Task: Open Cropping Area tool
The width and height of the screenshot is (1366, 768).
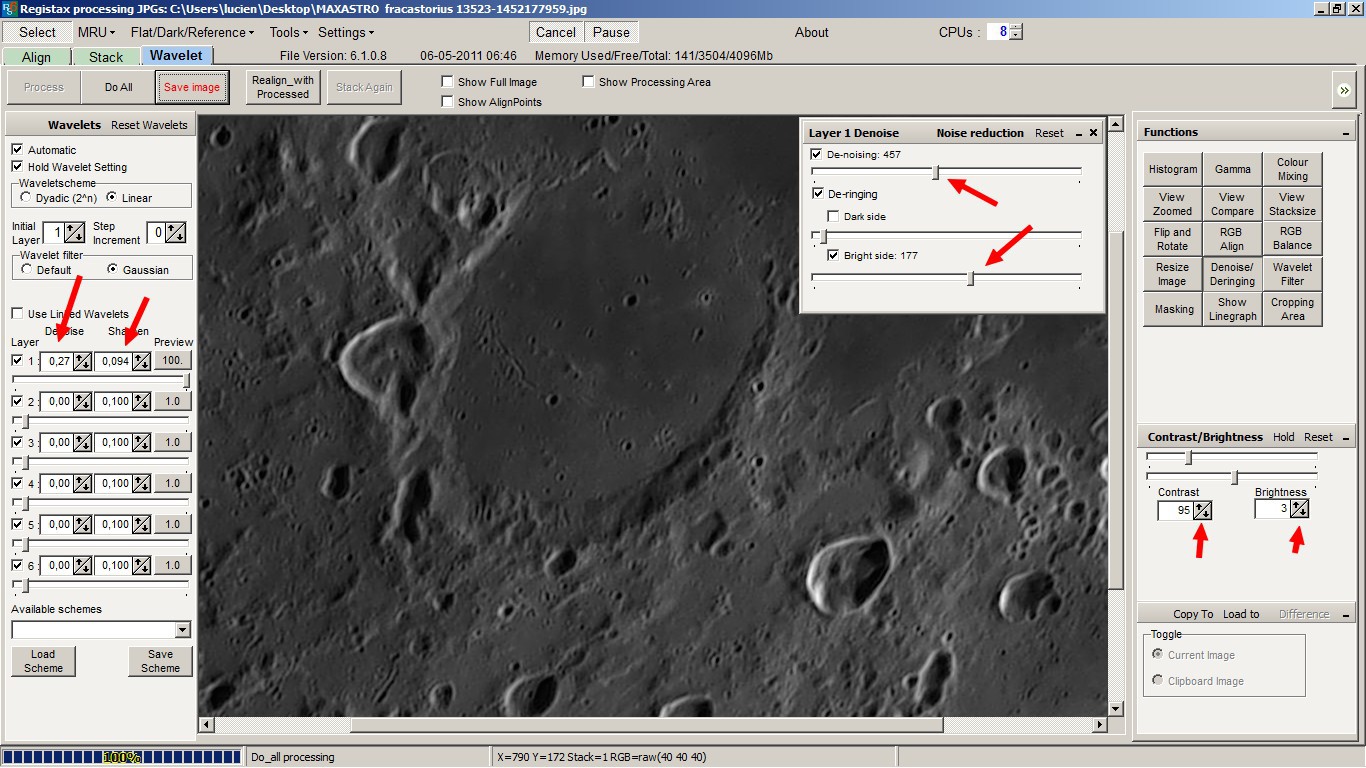Action: coord(1292,309)
